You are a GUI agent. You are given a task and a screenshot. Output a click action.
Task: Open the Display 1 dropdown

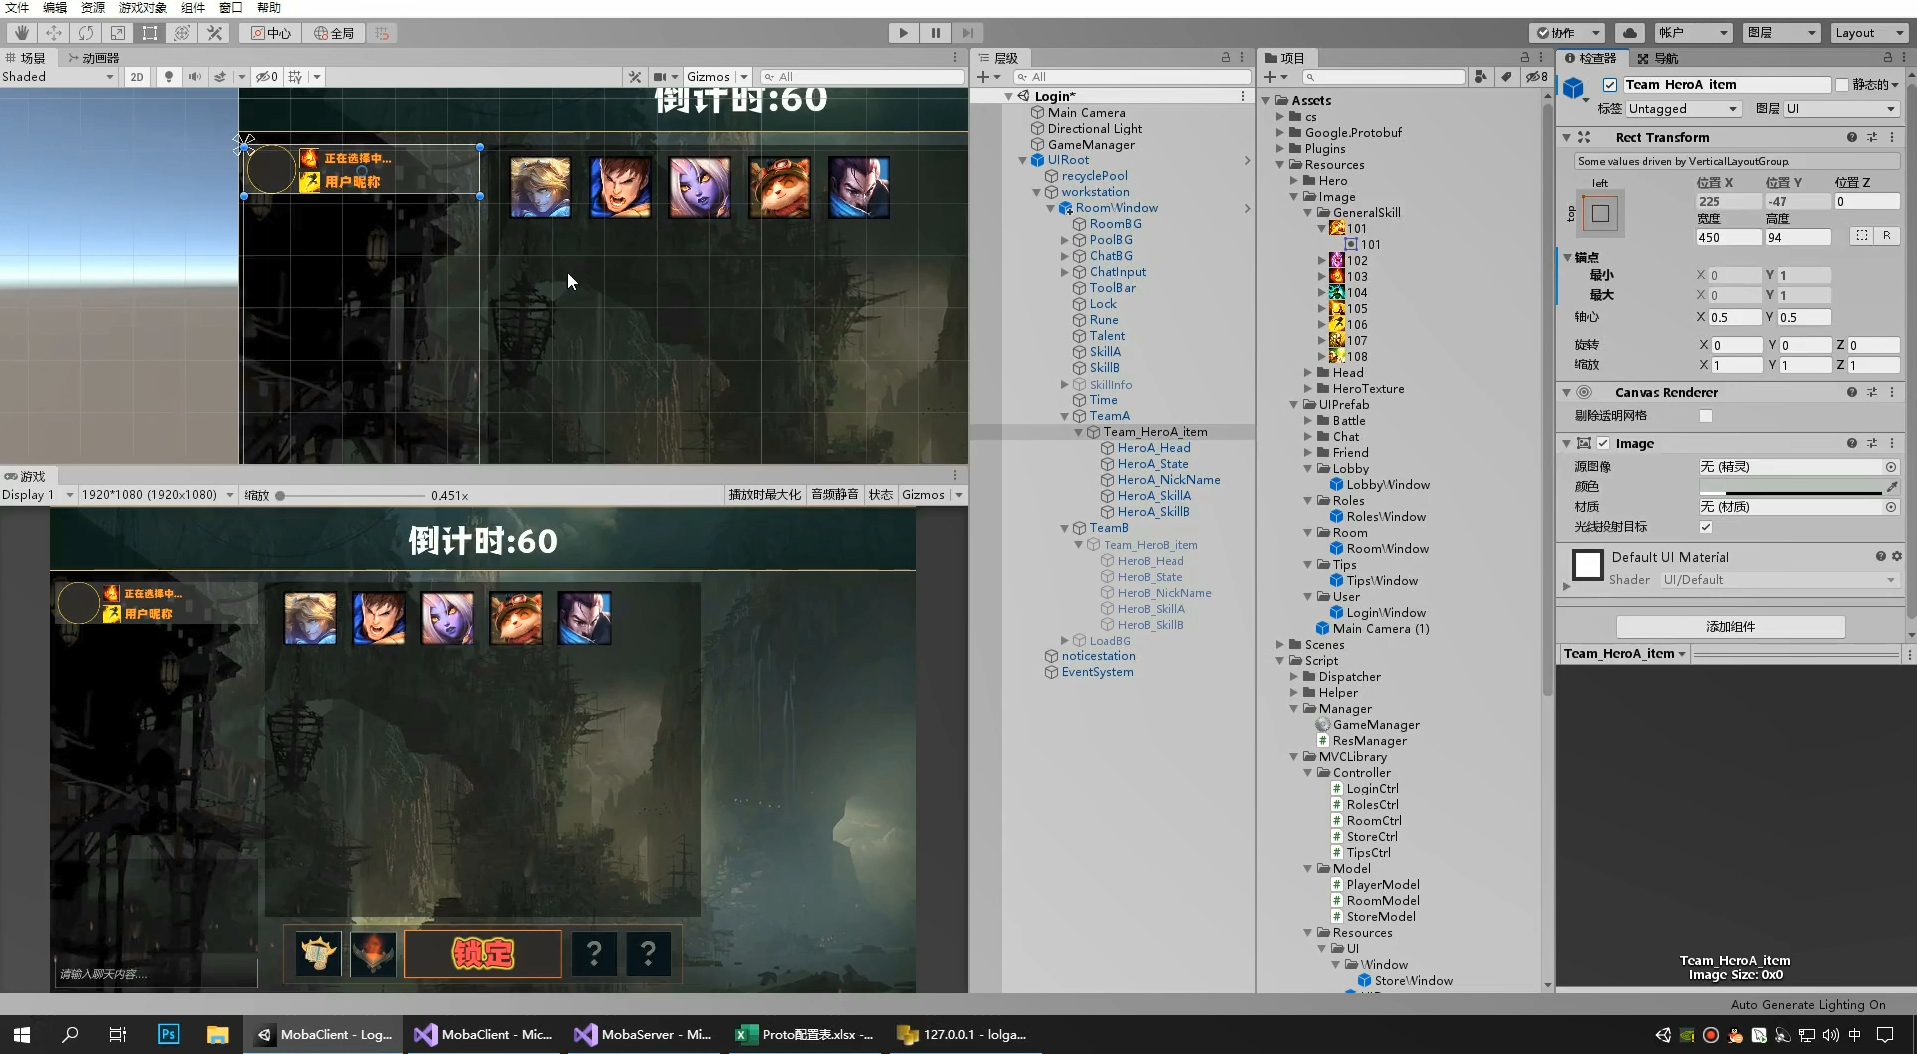pyautogui.click(x=38, y=495)
